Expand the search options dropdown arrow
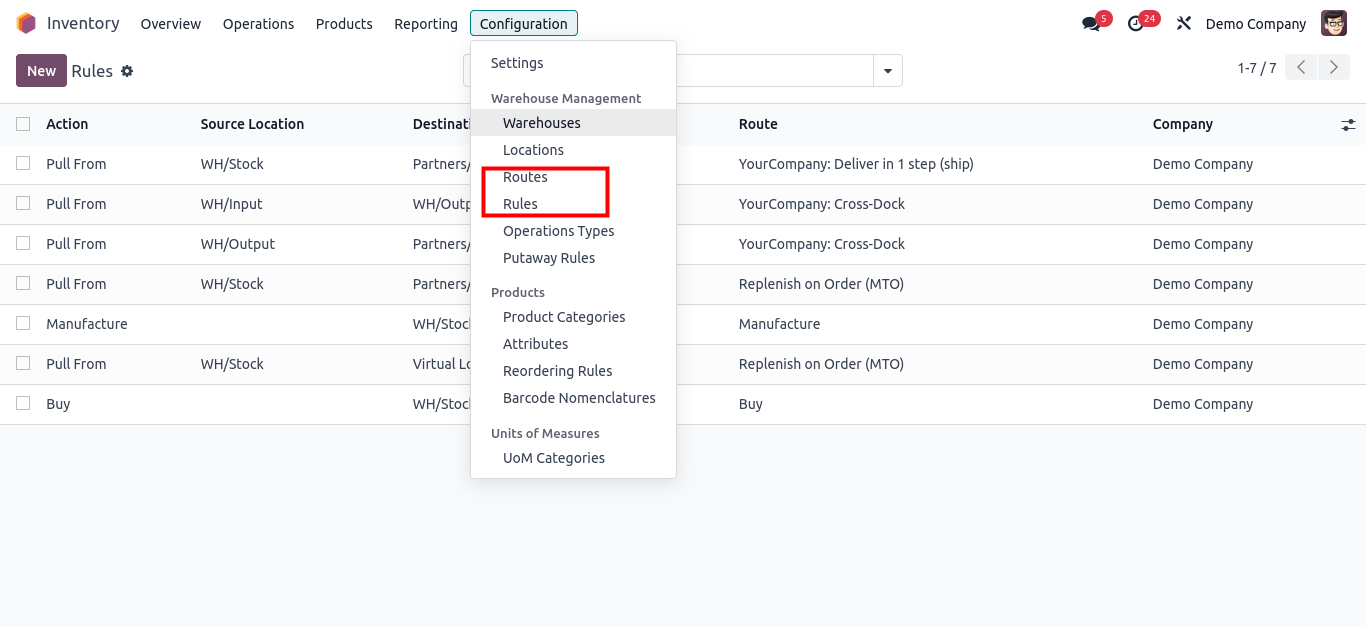This screenshot has width=1366, height=627. (887, 71)
